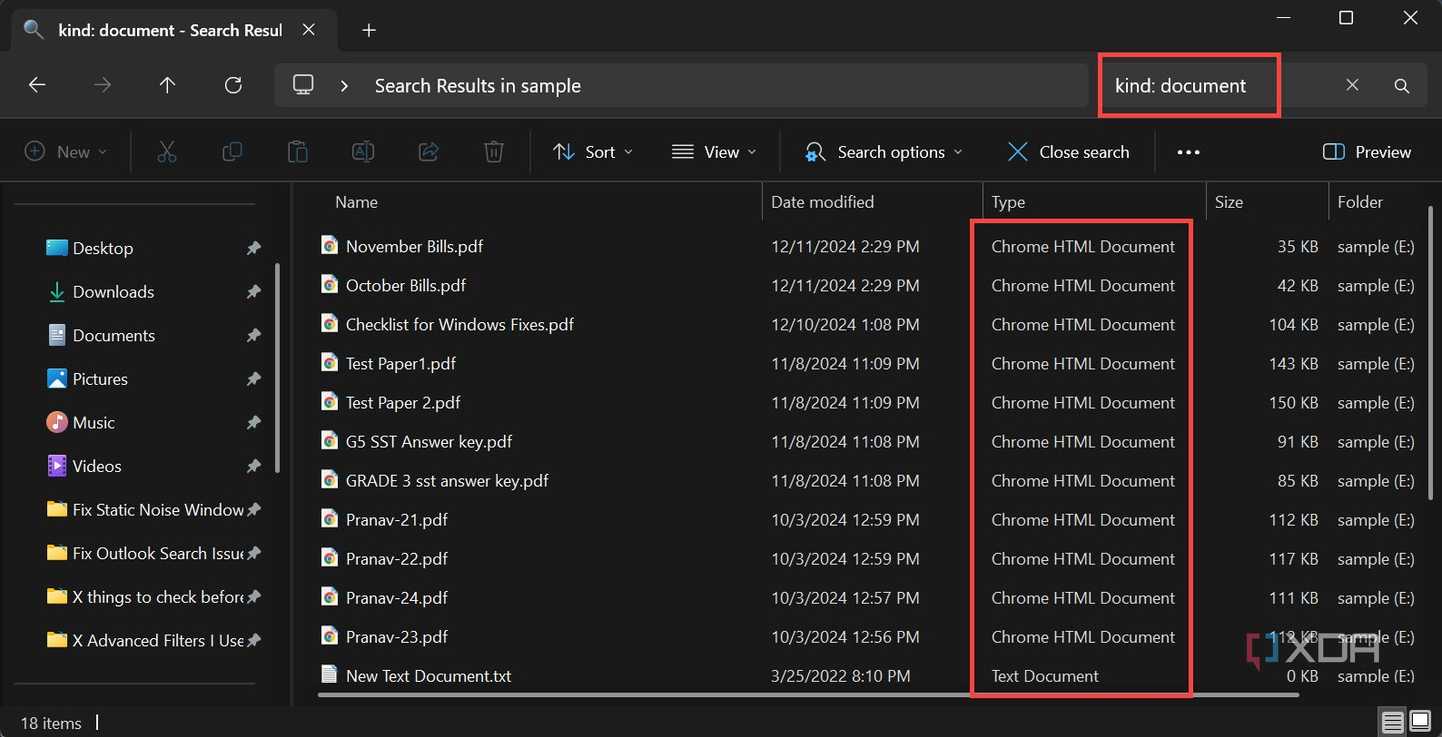Viewport: 1442px width, 737px height.
Task: Refresh the search results
Action: [233, 85]
